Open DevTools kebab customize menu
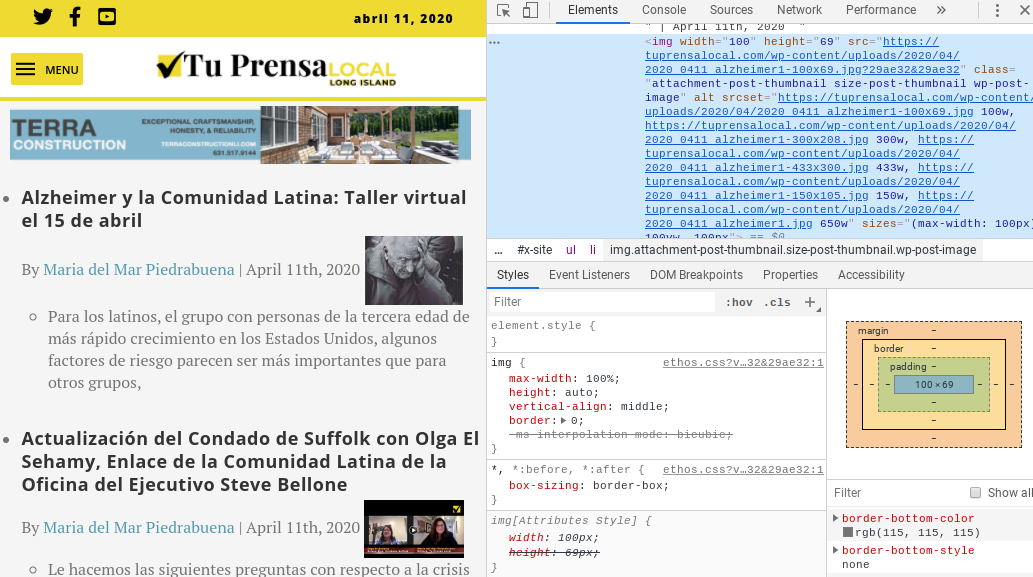 [997, 11]
